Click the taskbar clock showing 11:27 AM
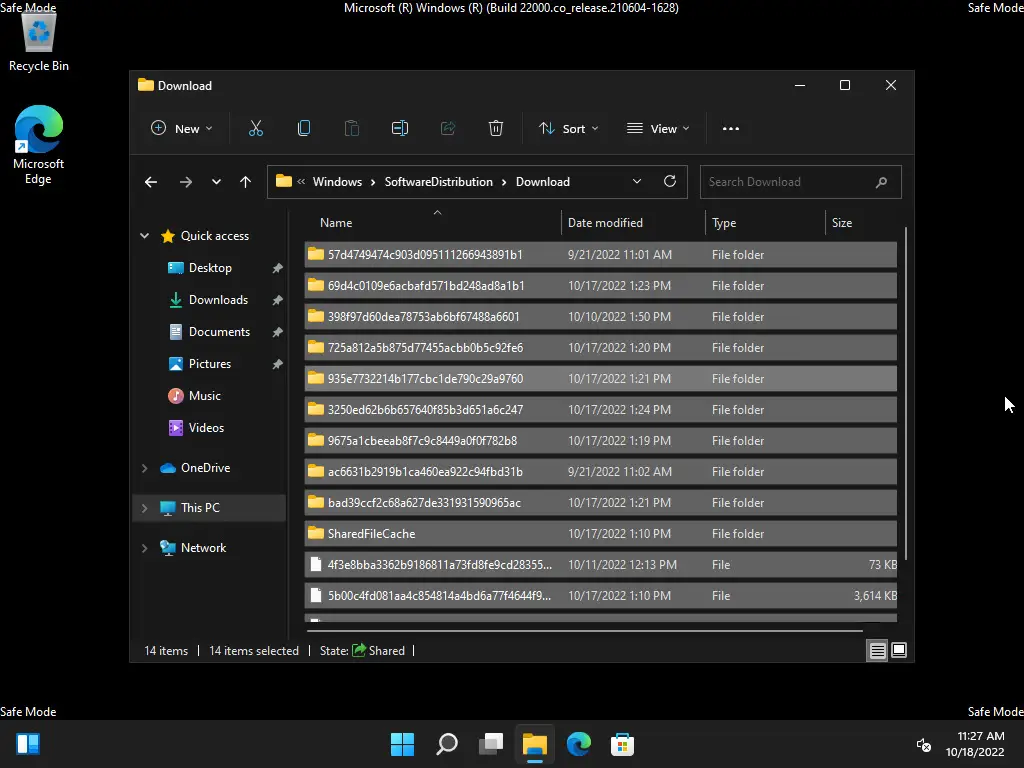 pyautogui.click(x=975, y=744)
